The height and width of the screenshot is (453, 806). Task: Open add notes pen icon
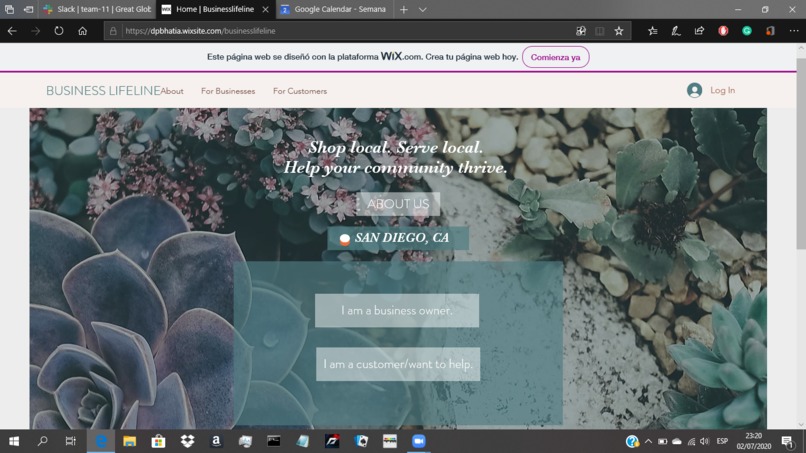point(676,31)
